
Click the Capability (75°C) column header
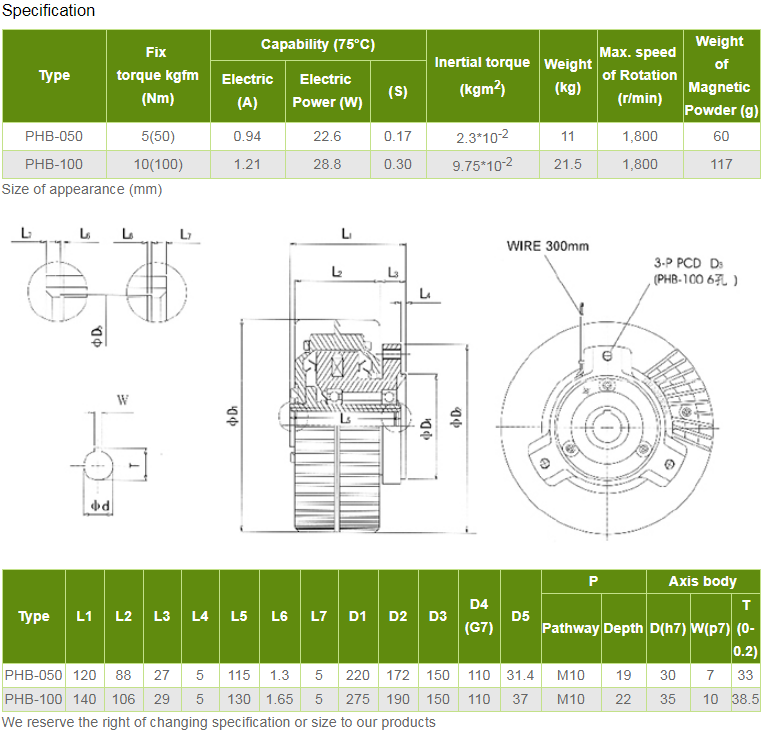[318, 45]
